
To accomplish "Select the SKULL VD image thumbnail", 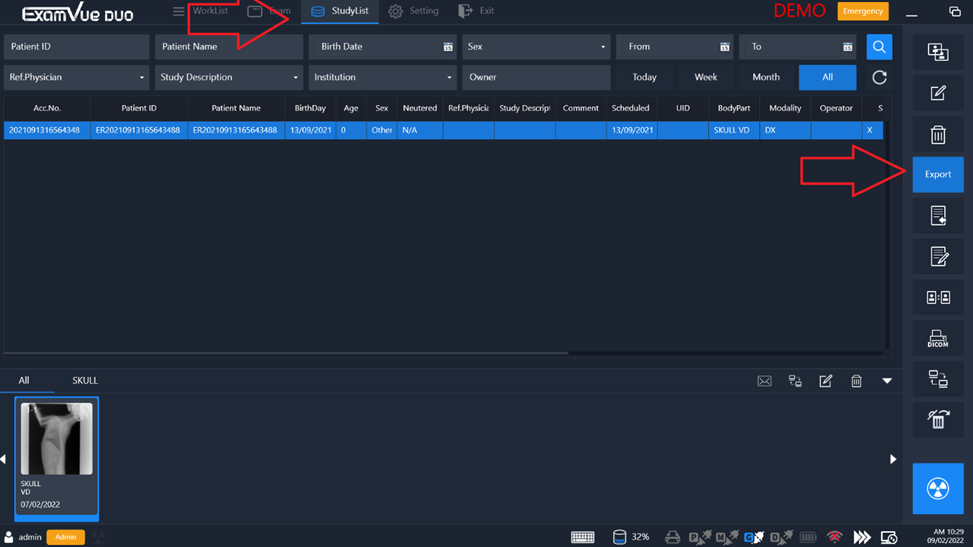I will point(56,458).
